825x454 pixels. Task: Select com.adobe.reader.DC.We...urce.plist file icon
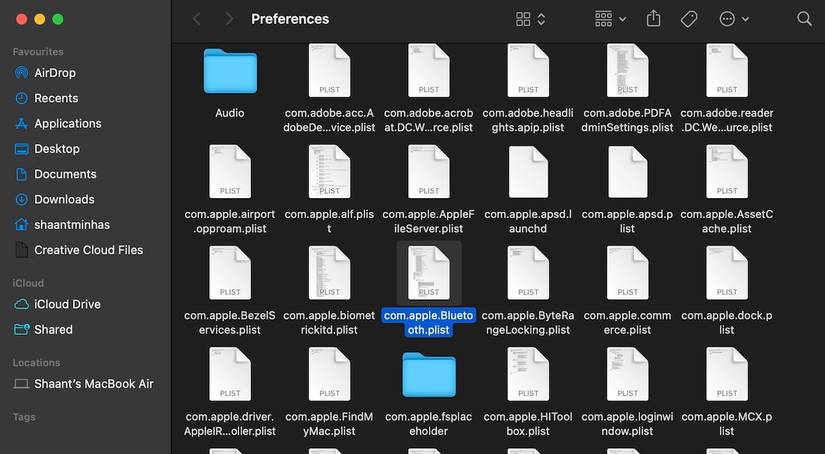click(727, 70)
